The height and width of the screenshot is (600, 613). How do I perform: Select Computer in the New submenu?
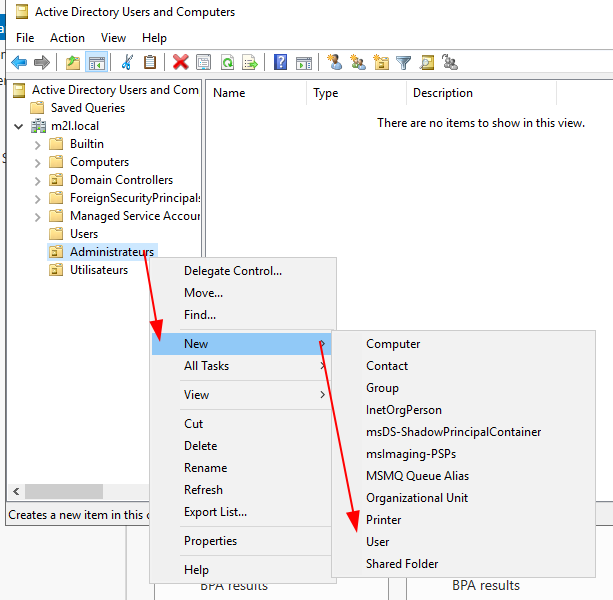pos(464,344)
